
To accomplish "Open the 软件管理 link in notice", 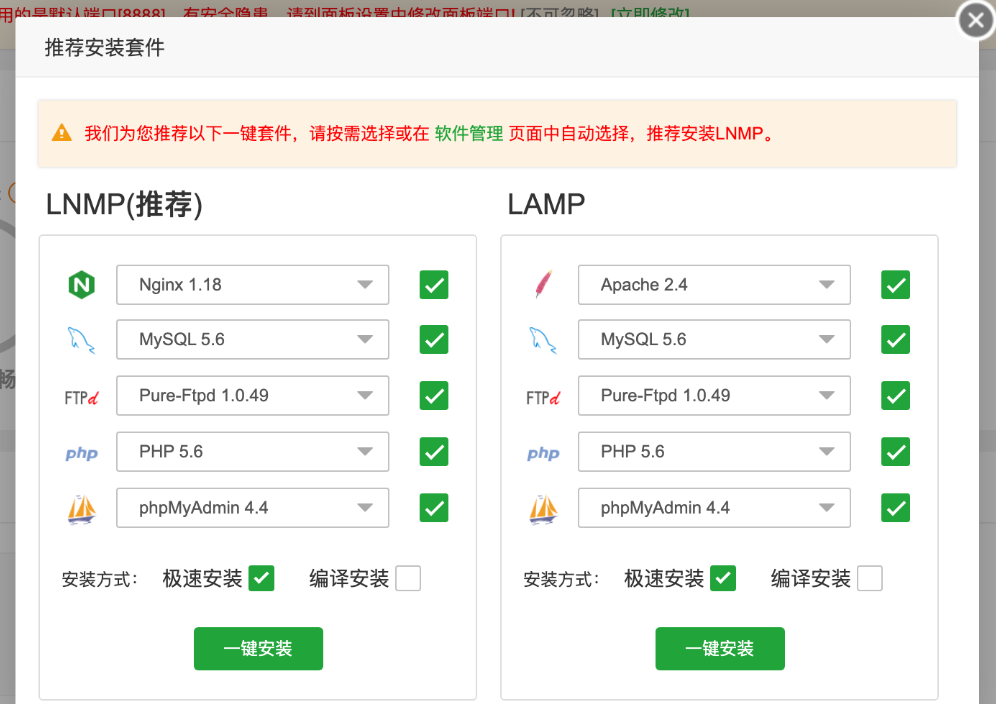I will coord(469,133).
